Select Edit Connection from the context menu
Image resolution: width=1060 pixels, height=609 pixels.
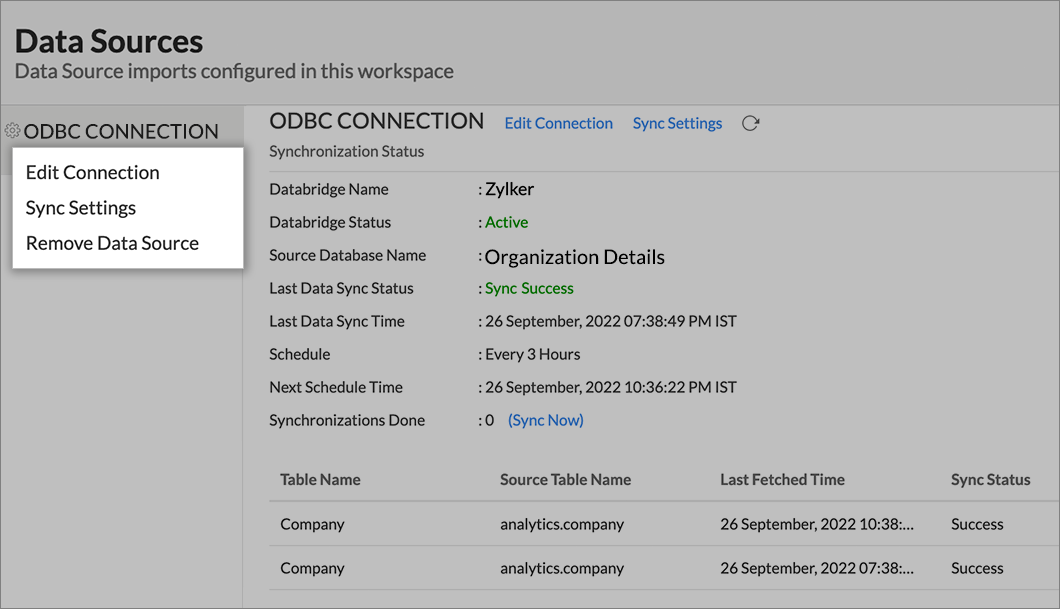click(x=91, y=172)
